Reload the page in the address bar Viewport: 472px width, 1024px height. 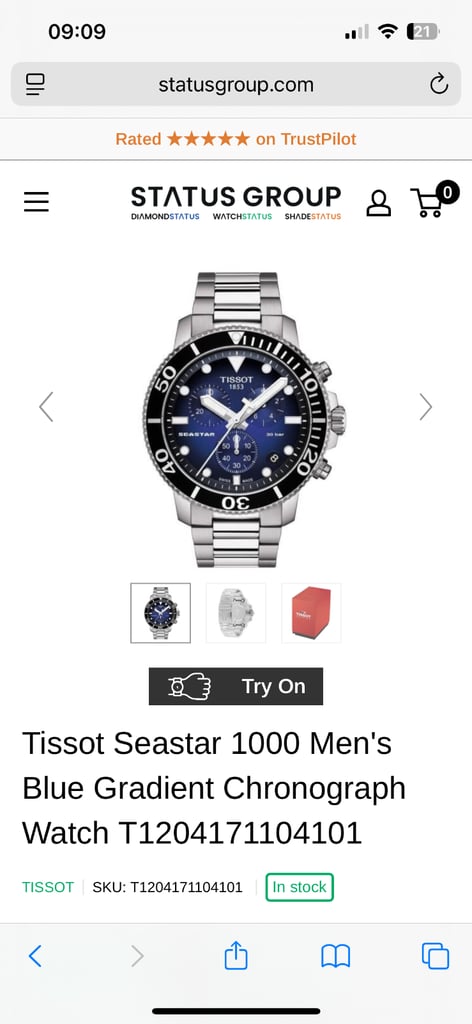point(439,84)
